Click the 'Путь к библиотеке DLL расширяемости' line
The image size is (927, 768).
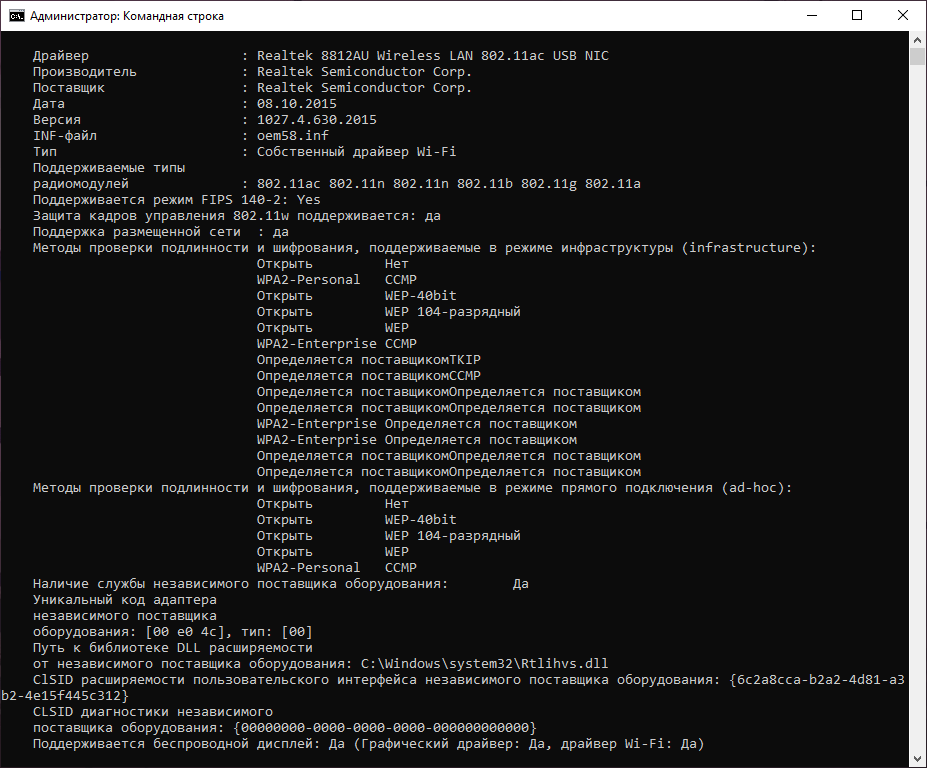pyautogui.click(x=173, y=647)
